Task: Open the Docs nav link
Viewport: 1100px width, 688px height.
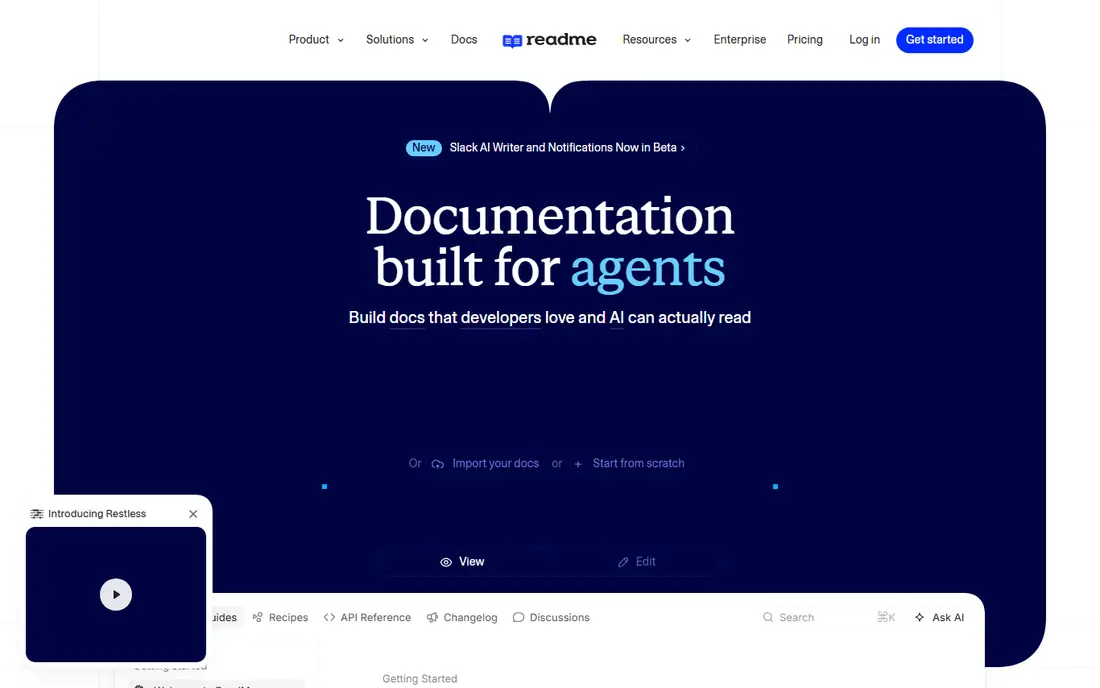Action: tap(464, 40)
